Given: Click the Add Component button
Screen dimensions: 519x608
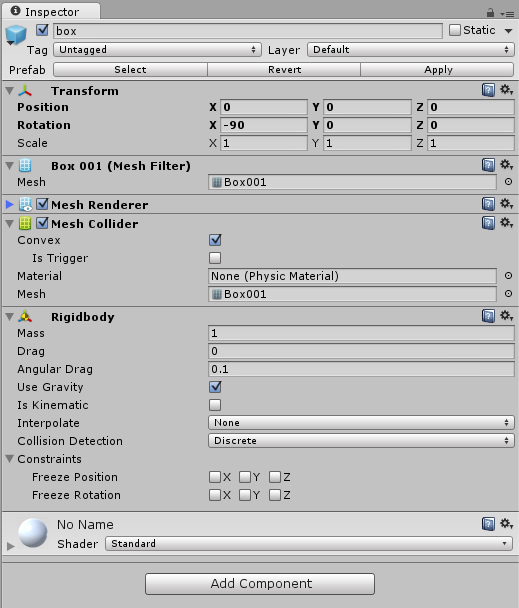Looking at the screenshot, I should click(260, 584).
